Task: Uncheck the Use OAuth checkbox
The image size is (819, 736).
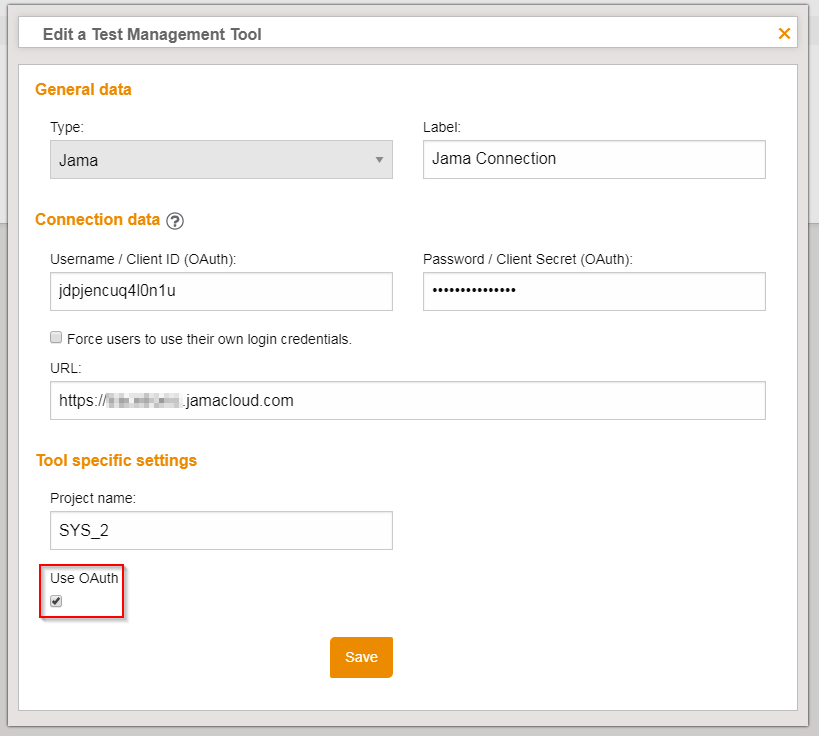Action: (57, 601)
